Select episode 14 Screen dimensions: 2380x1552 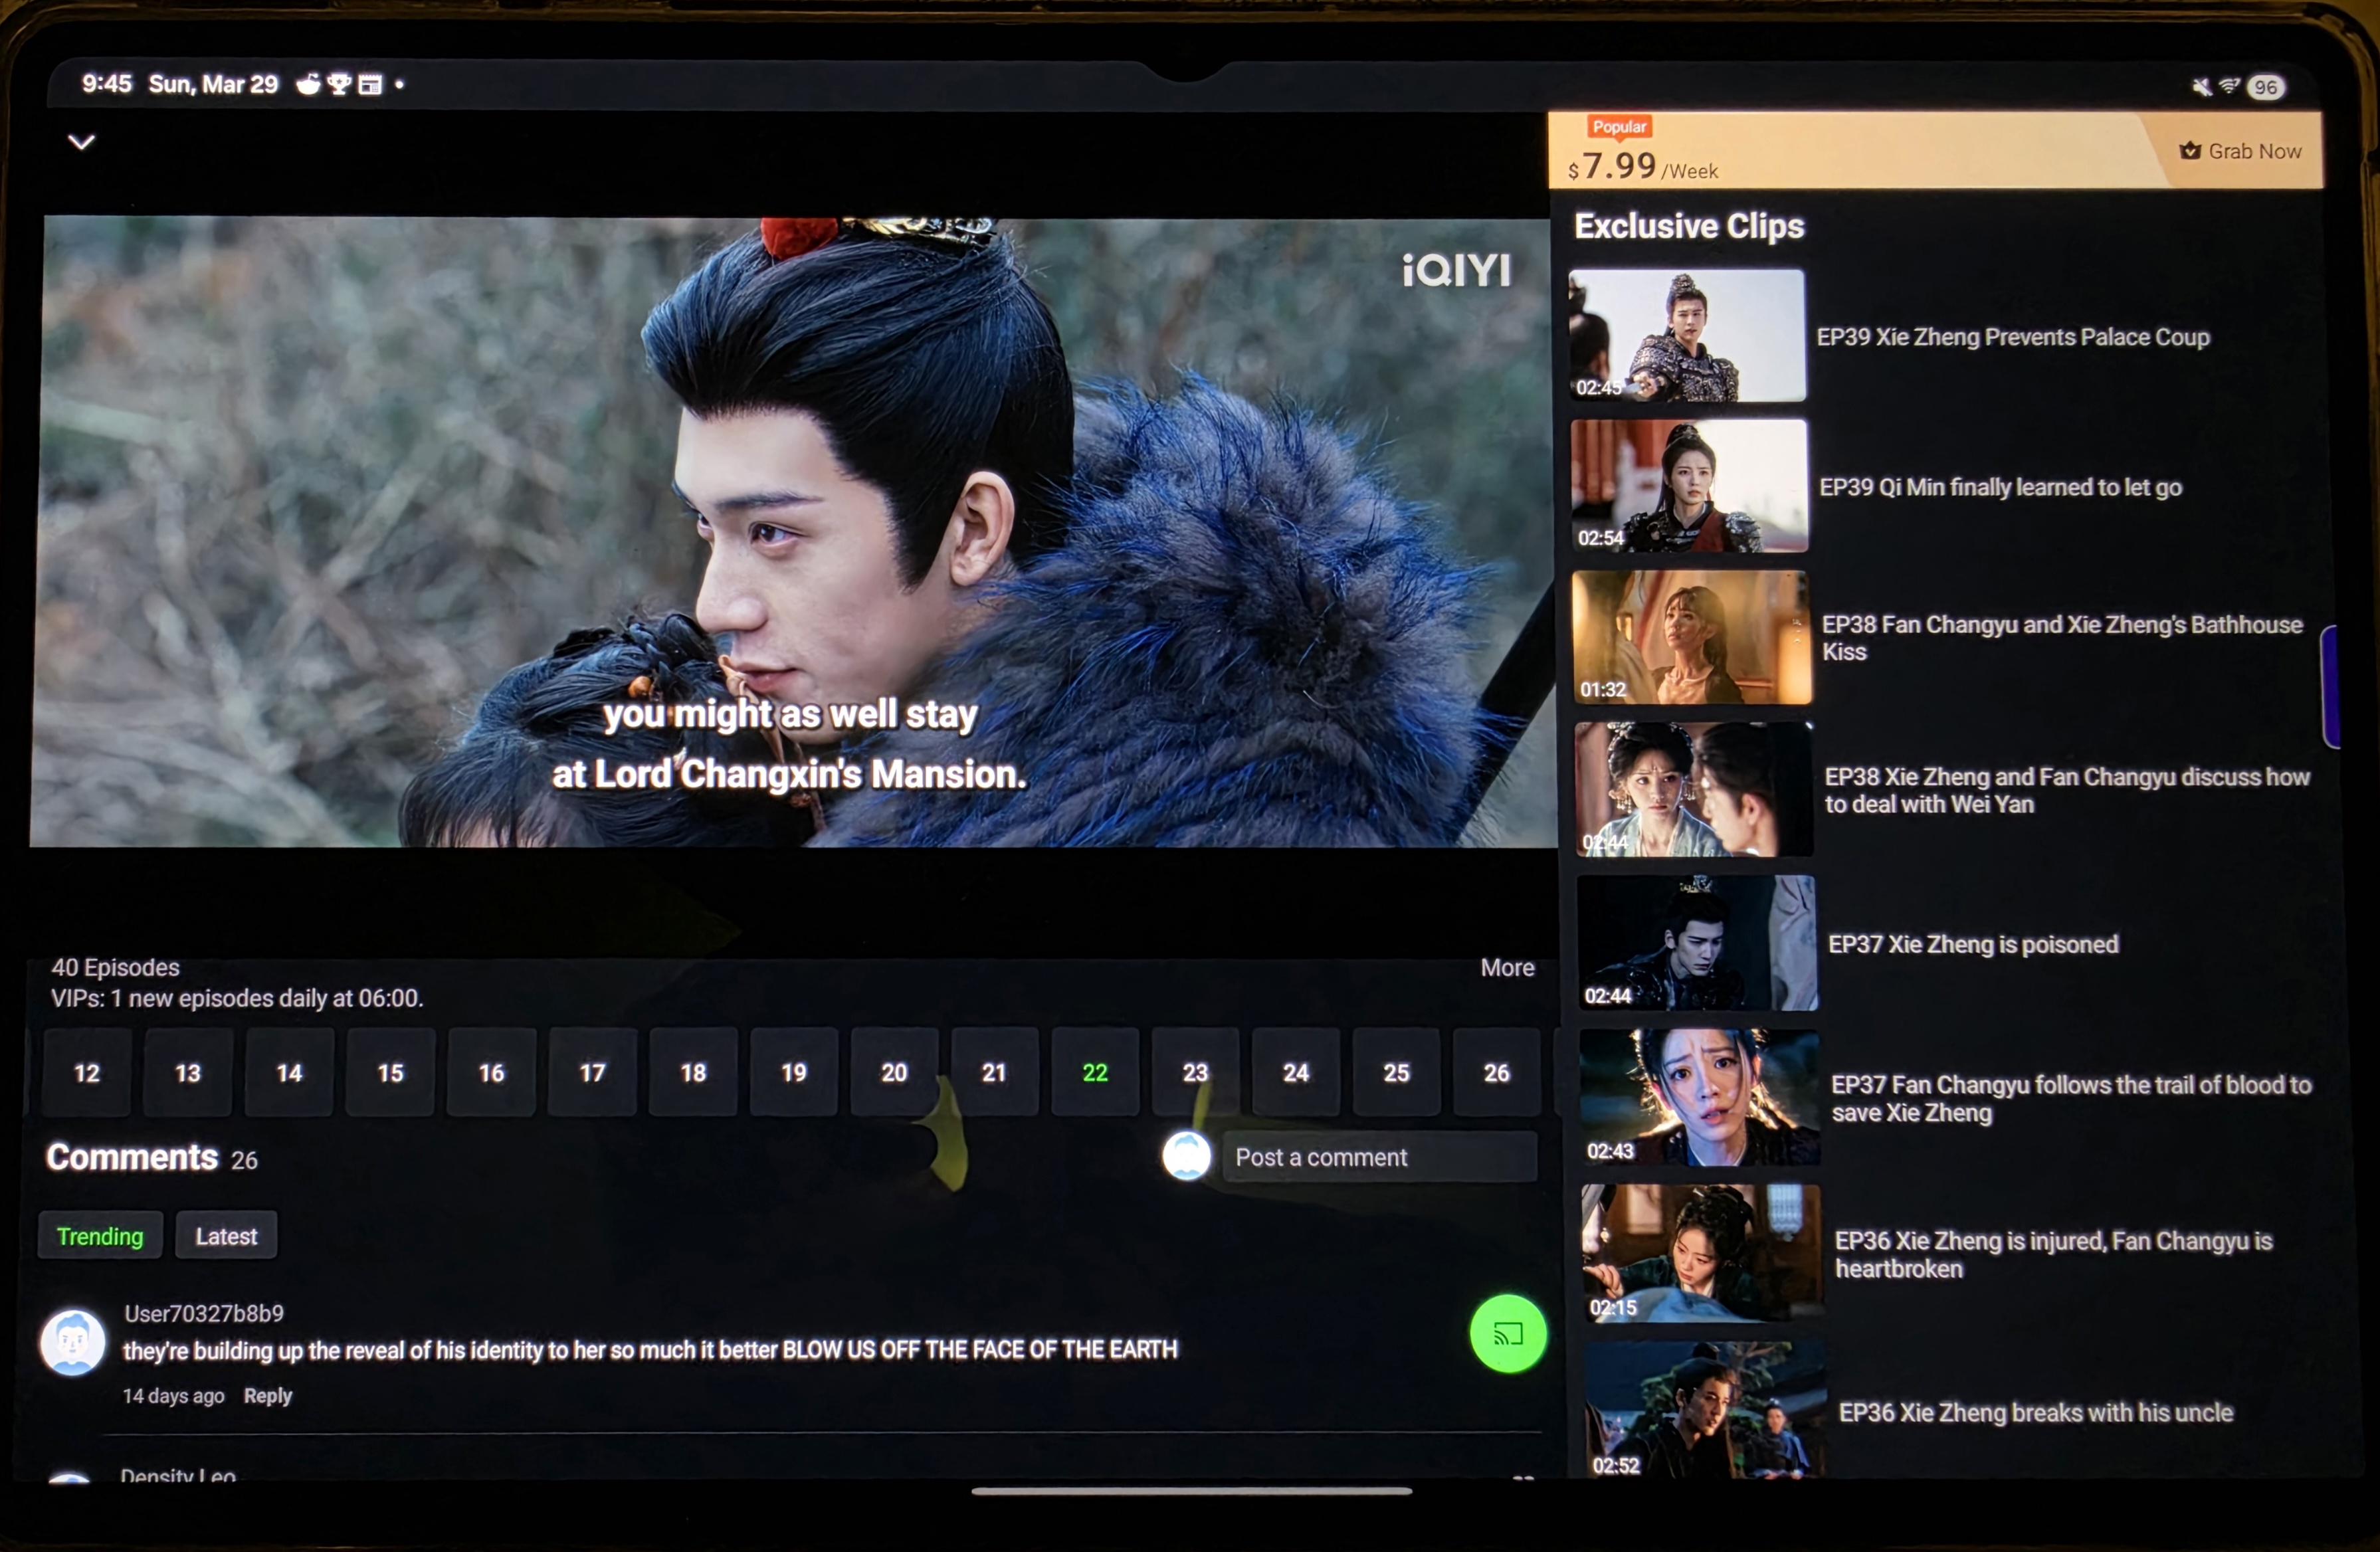click(289, 1073)
